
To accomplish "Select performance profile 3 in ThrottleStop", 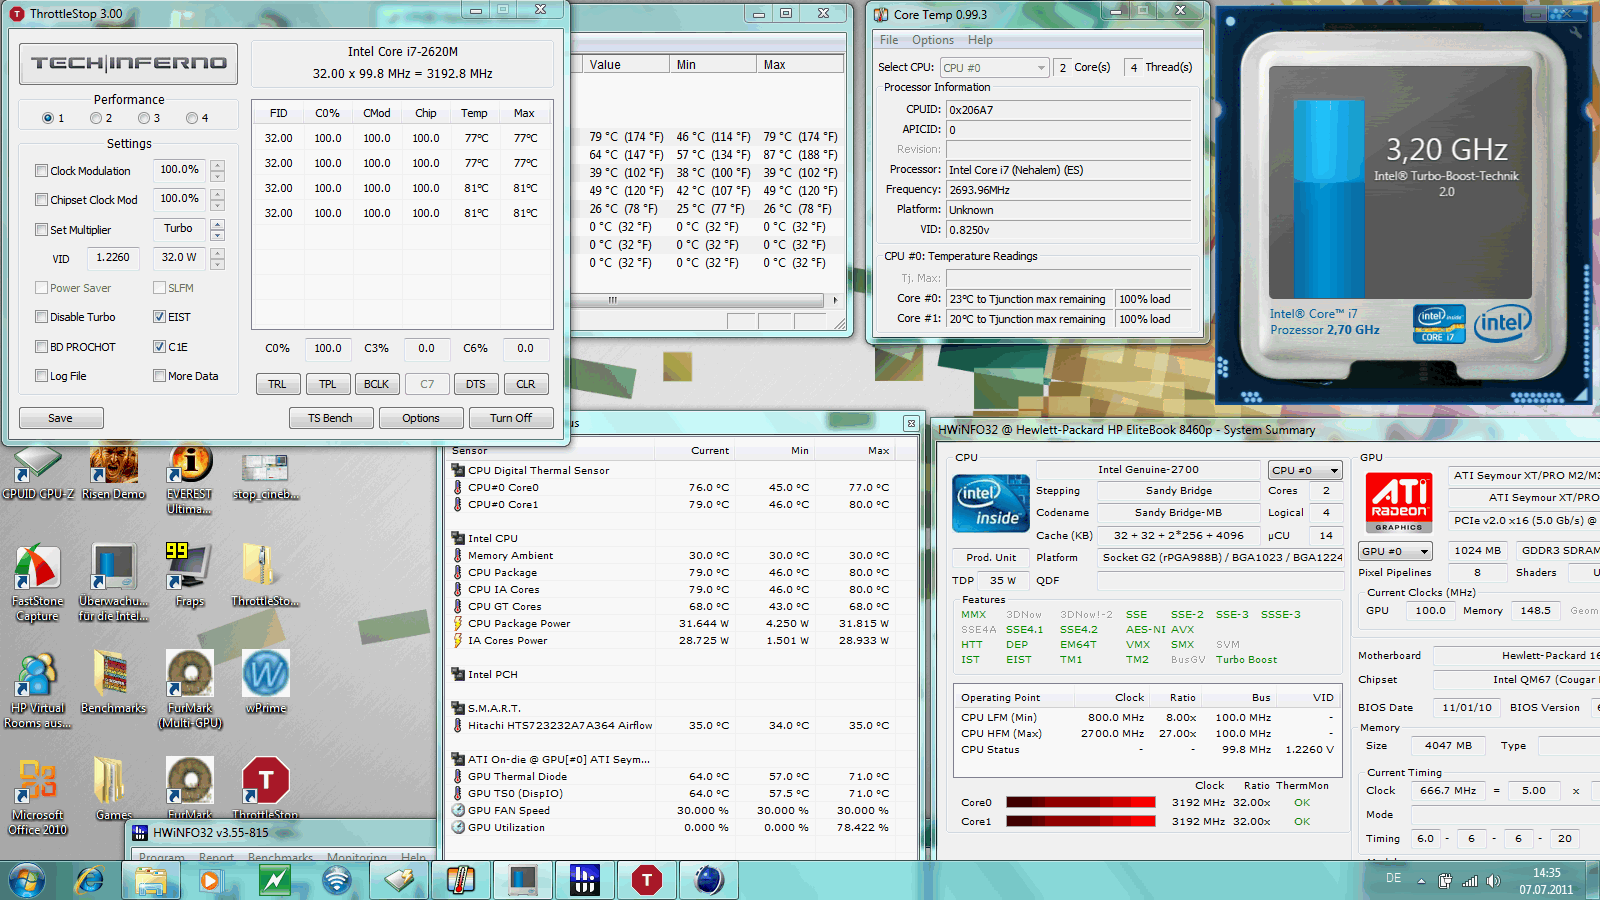I will (x=144, y=118).
